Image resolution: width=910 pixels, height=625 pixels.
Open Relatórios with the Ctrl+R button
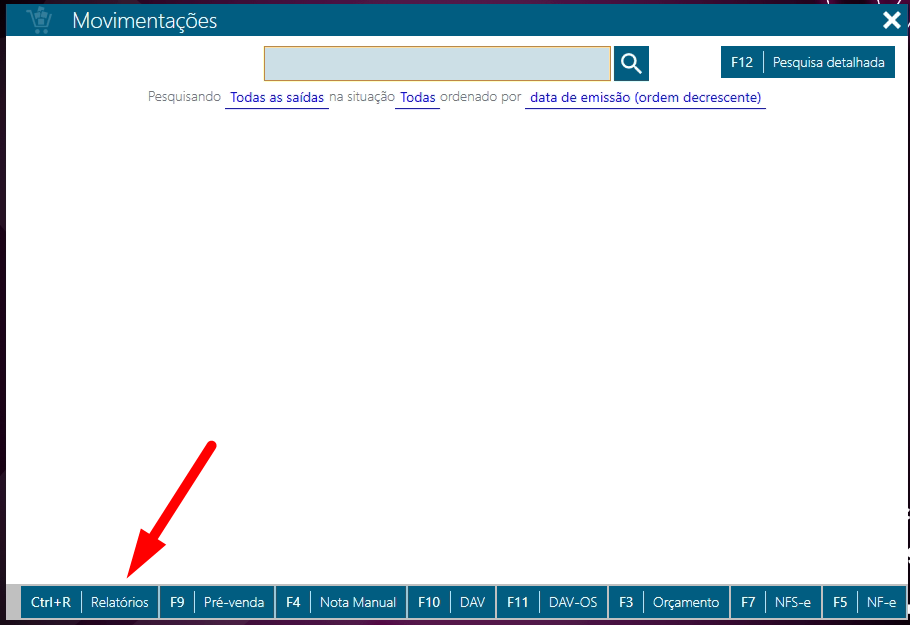coord(89,602)
